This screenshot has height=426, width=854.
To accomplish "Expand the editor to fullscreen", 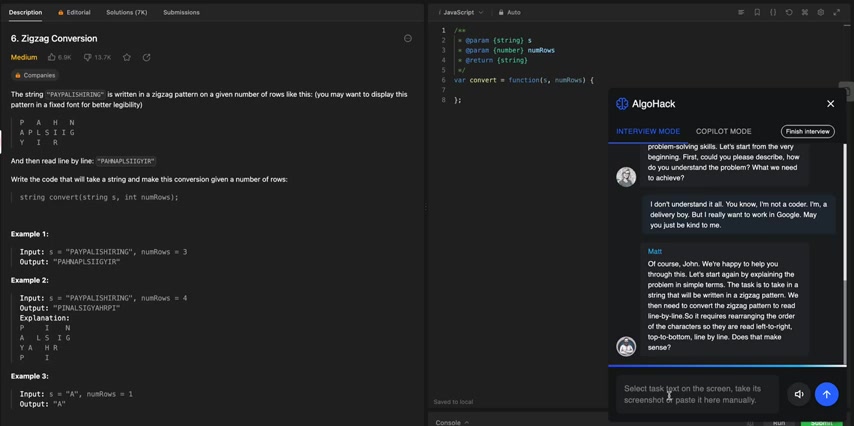I will (837, 12).
